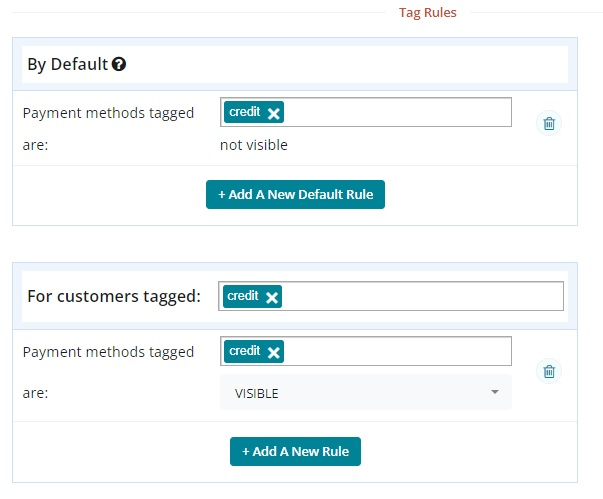
Task: Focus the customer rule payment methods tag input
Action: 400,352
